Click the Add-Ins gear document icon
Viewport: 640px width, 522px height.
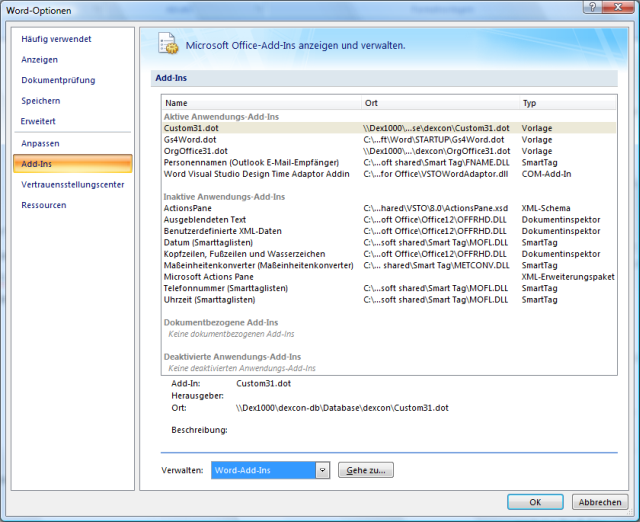168,43
